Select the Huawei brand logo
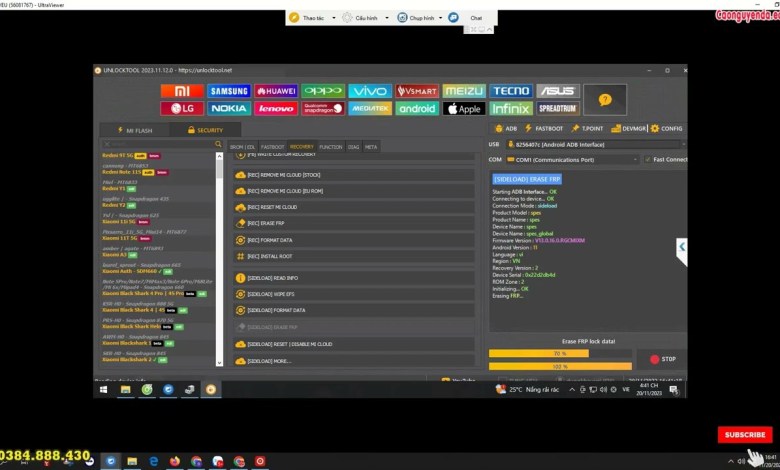780x470 pixels. (x=276, y=91)
